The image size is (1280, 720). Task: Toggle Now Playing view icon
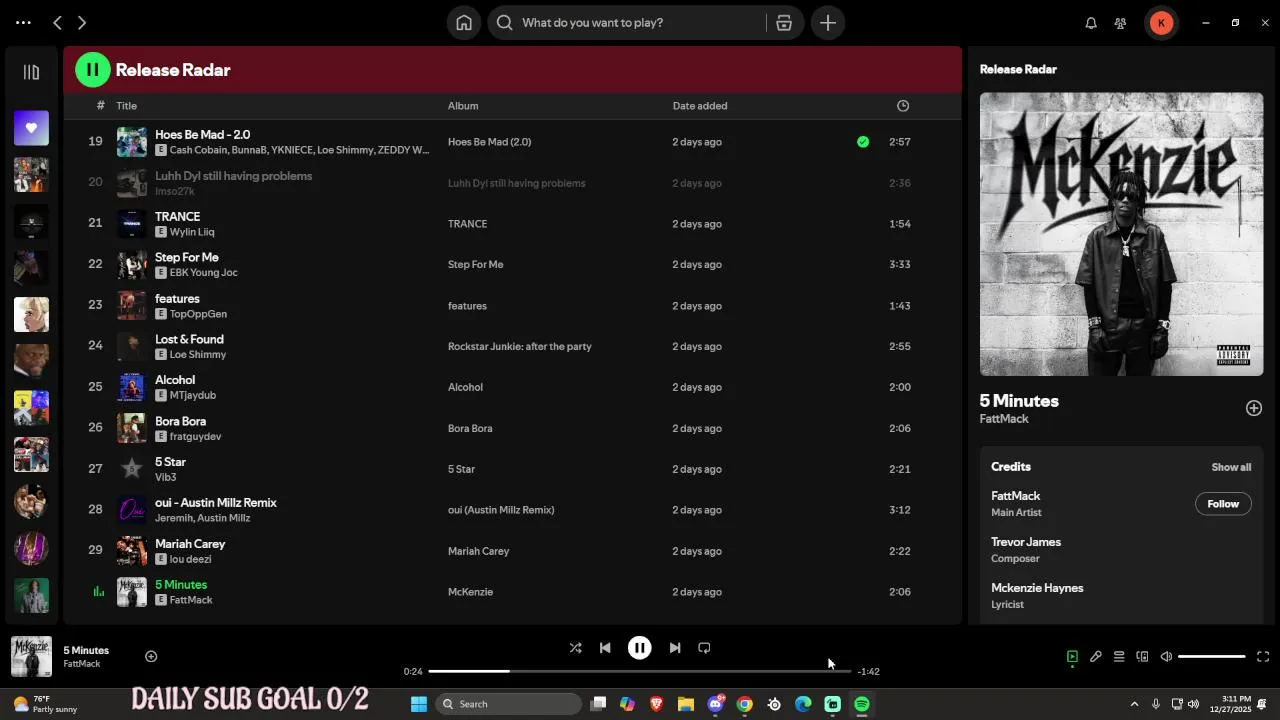1072,657
